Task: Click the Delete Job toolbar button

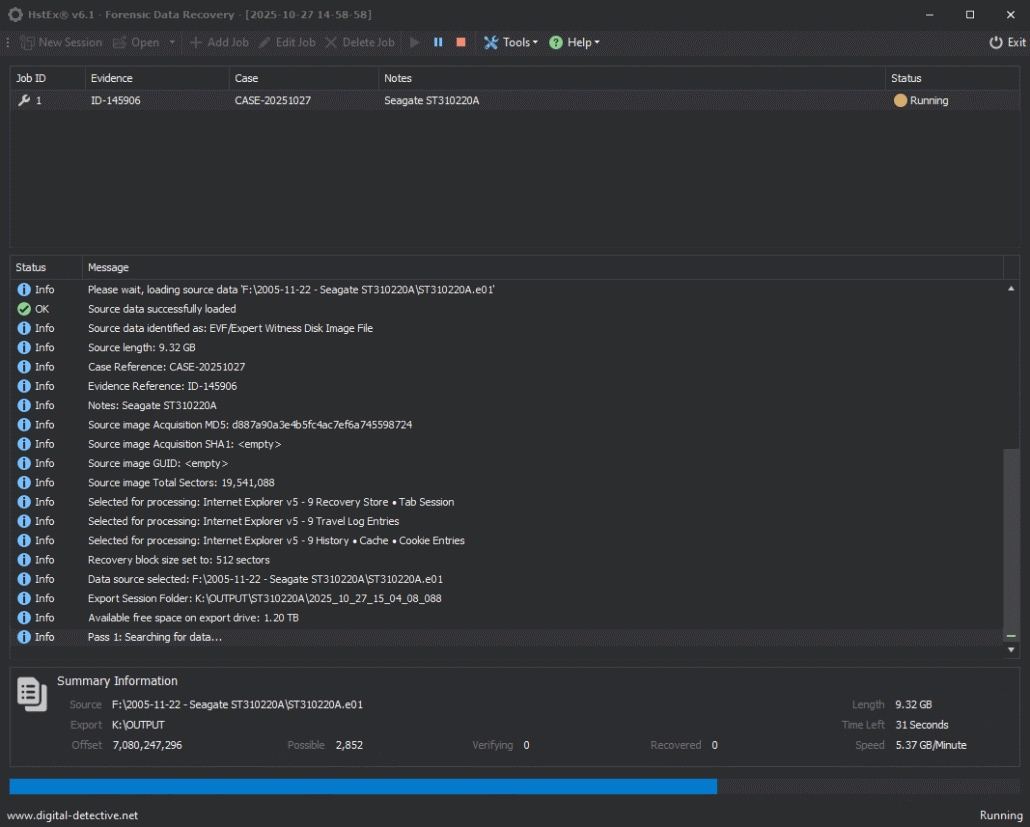Action: click(360, 42)
